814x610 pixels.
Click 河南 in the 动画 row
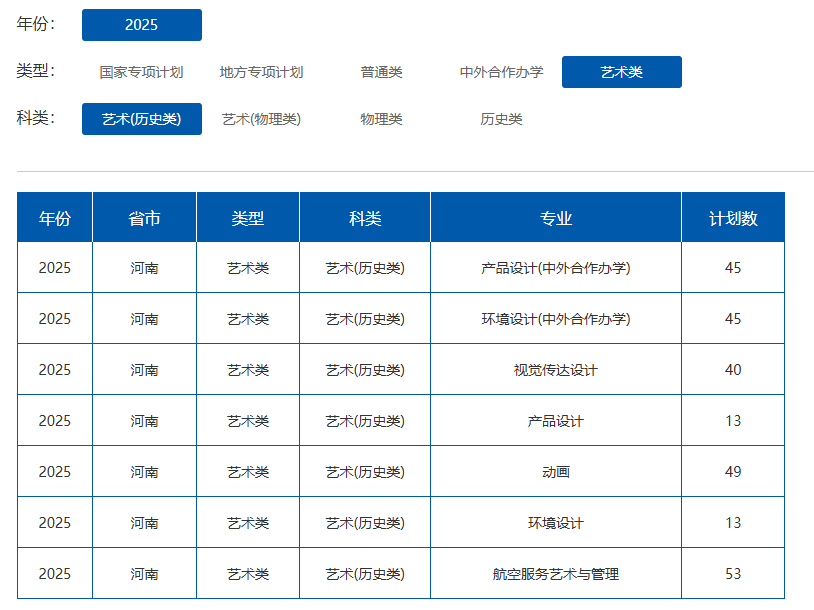coord(144,472)
